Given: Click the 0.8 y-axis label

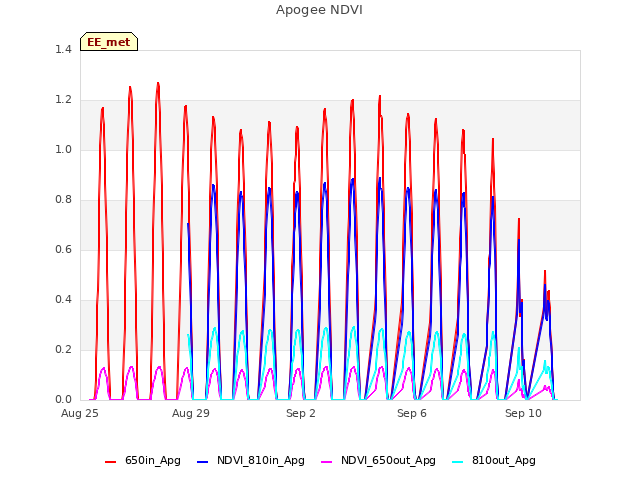Looking at the screenshot, I should click(x=63, y=200).
